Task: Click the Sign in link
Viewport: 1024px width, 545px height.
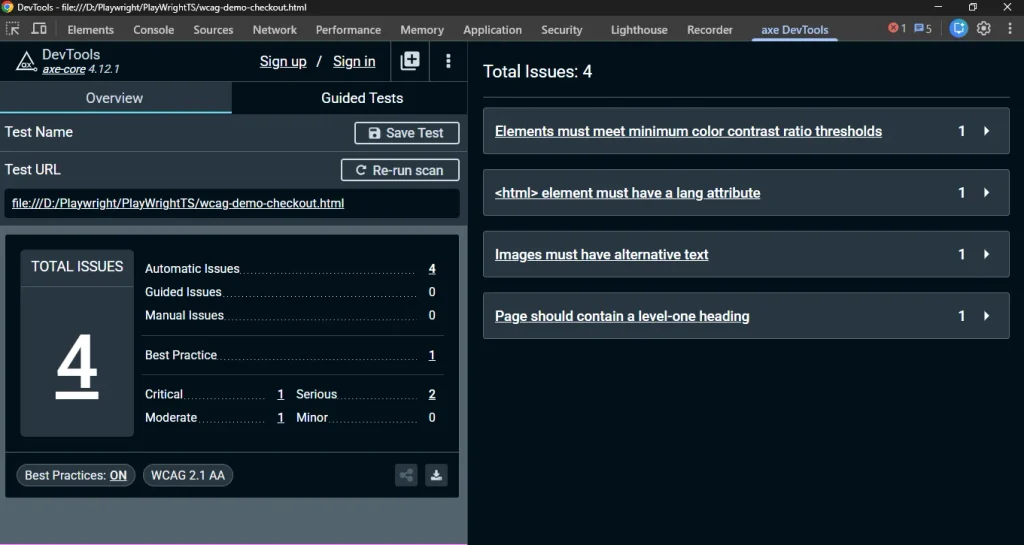Action: click(354, 61)
